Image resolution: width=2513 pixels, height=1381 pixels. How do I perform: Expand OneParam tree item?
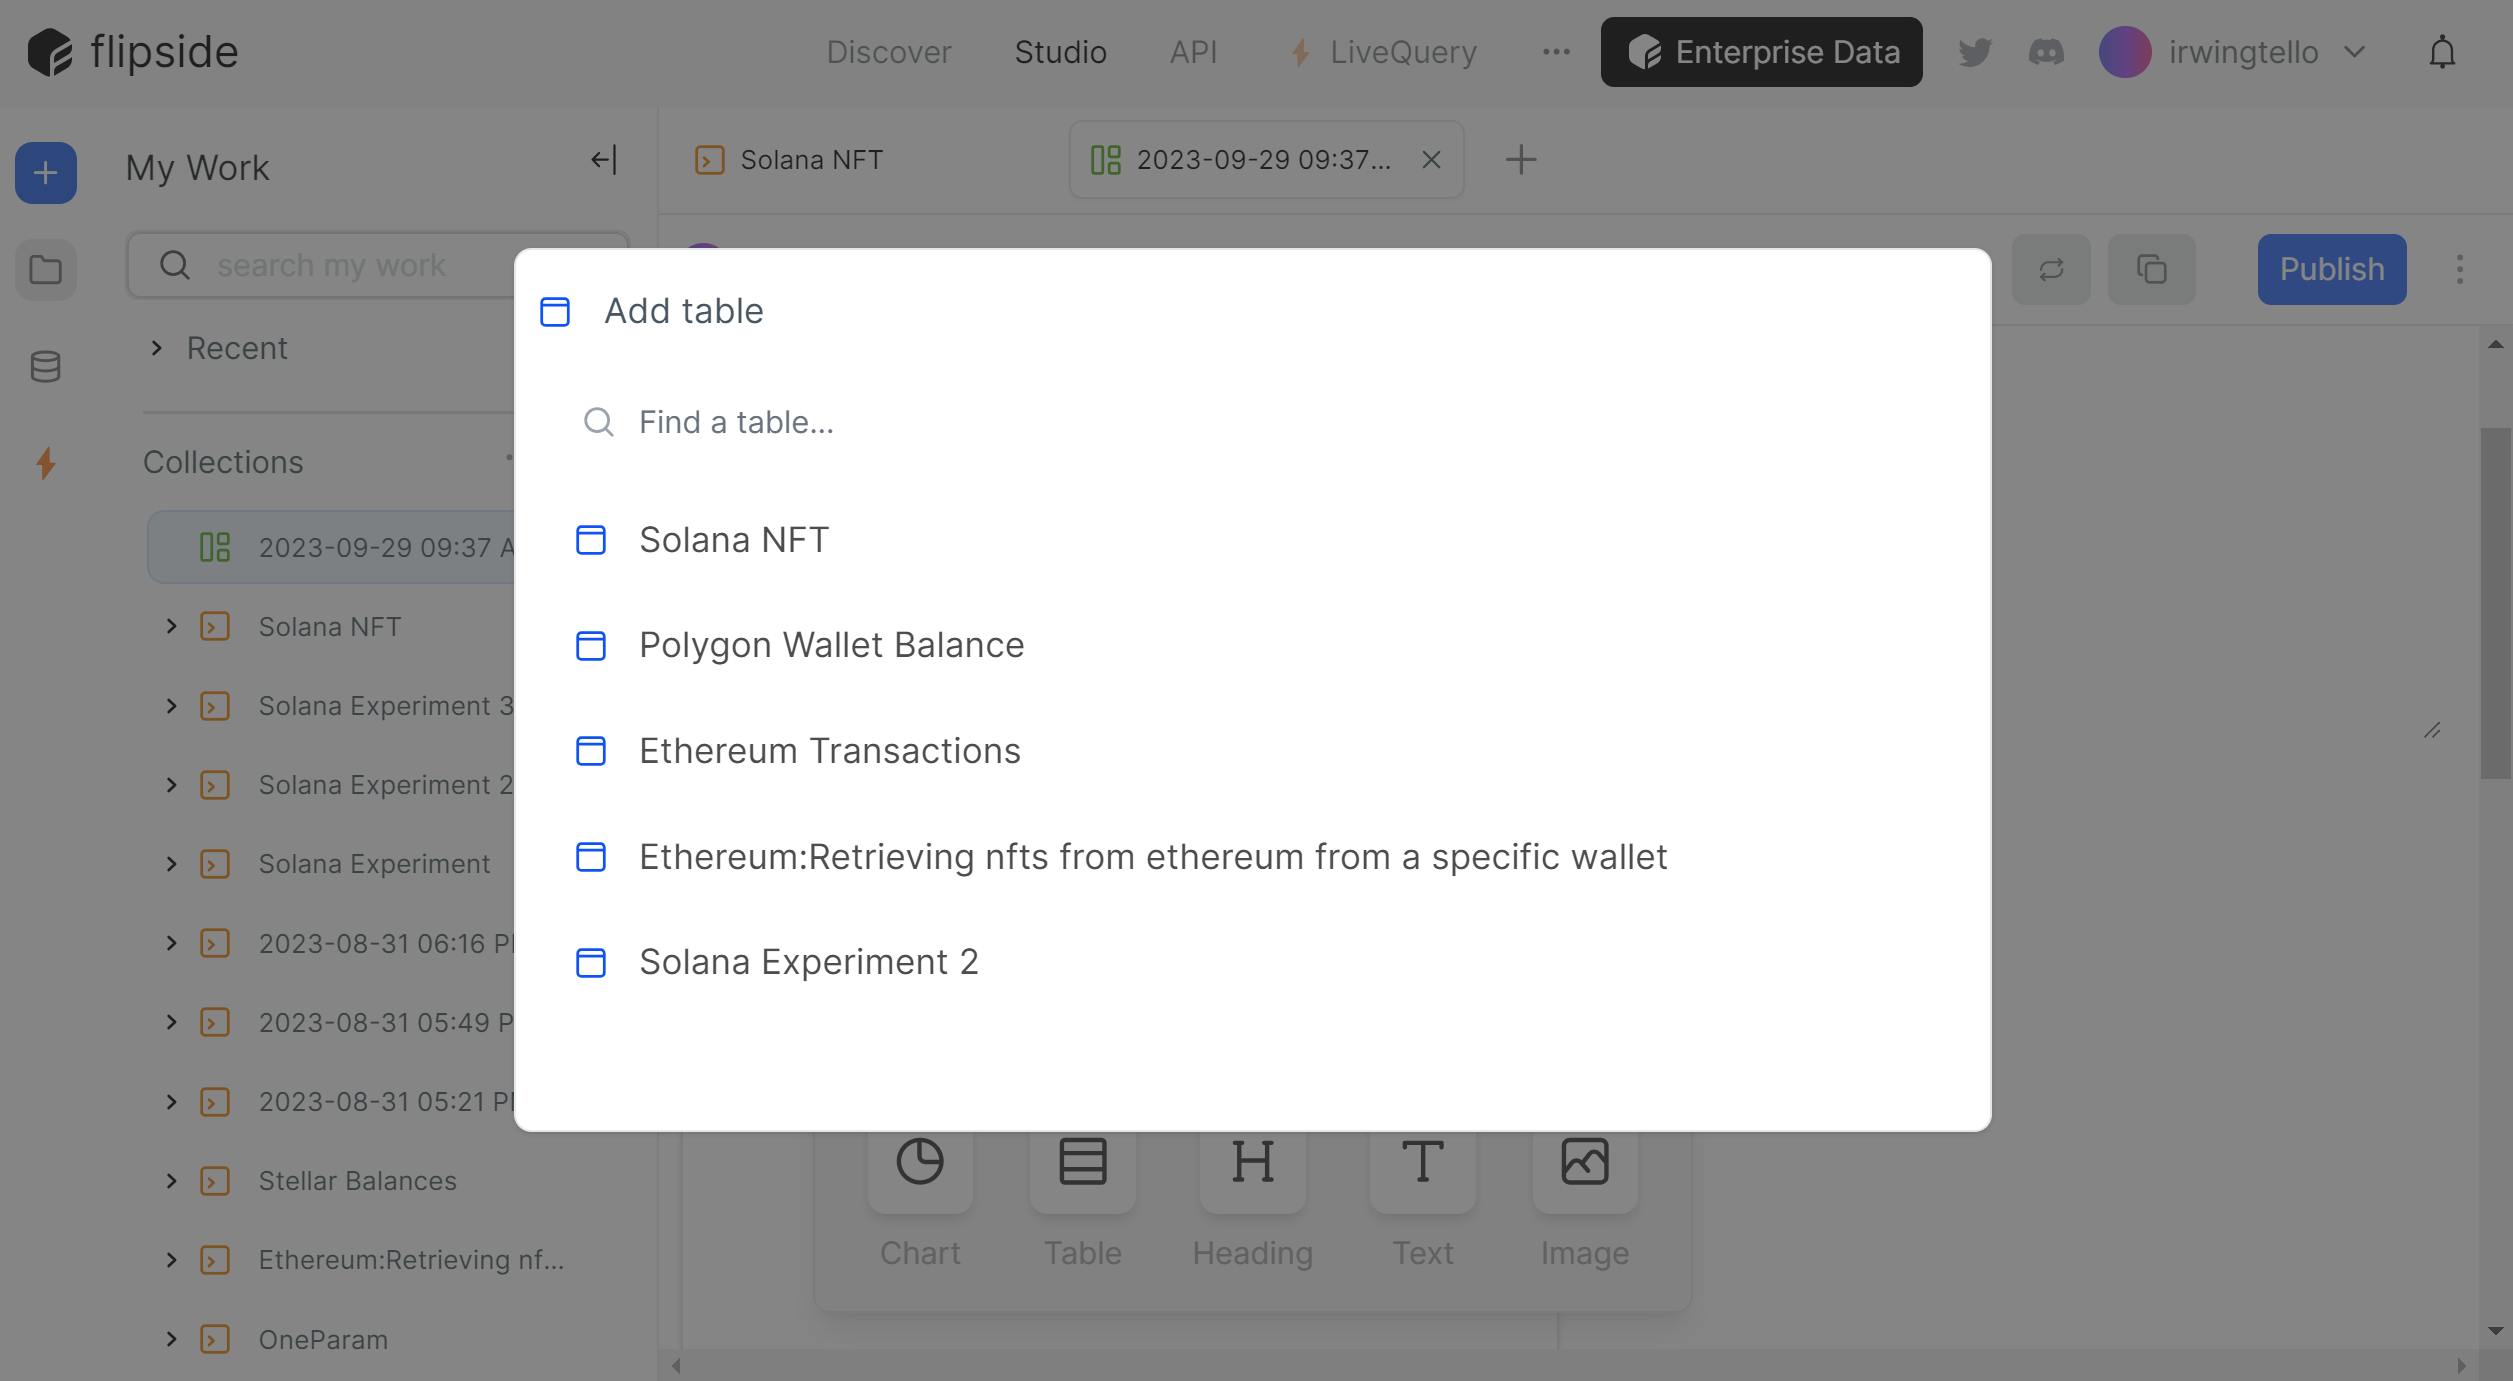(x=171, y=1339)
